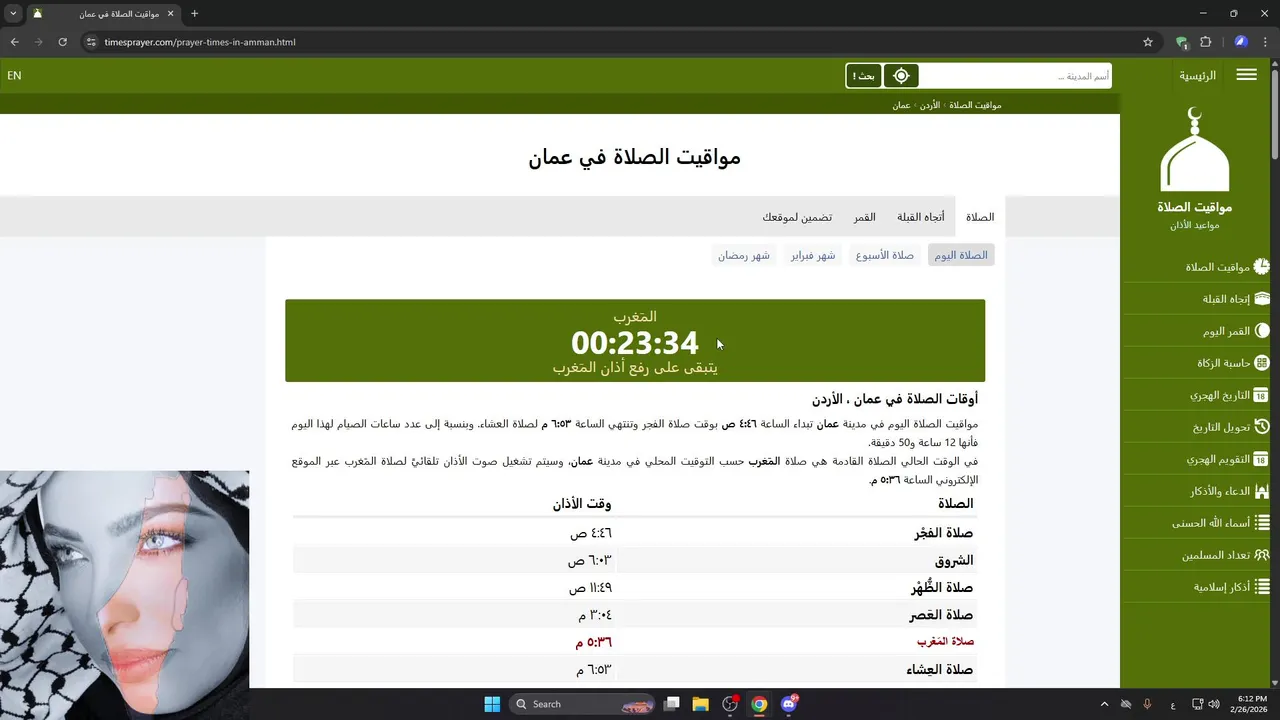Click list icon for أذكار إسلامية
The image size is (1280, 720).
coord(1262,587)
